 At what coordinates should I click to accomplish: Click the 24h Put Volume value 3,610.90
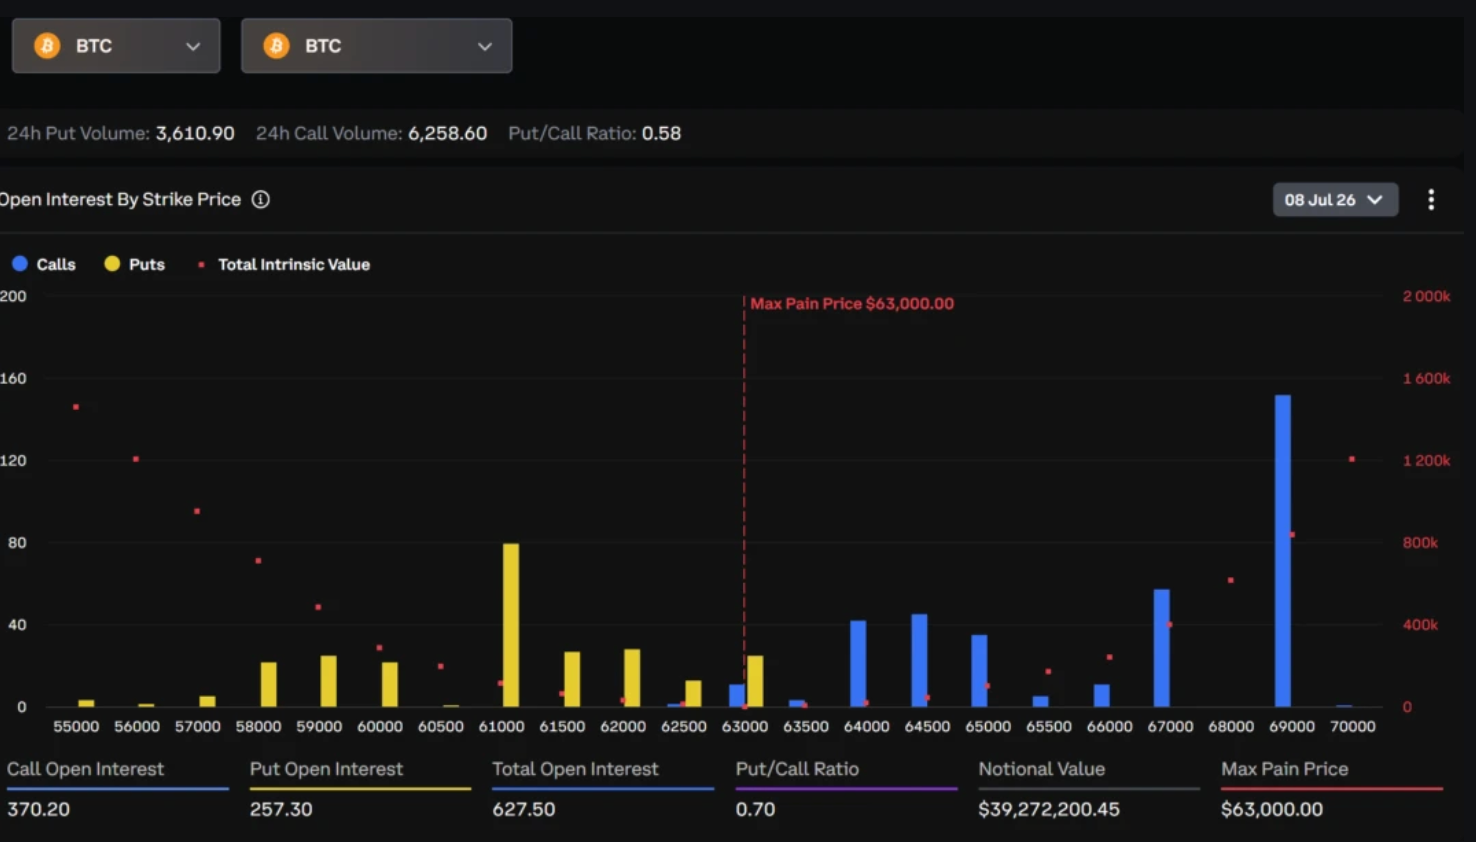tap(195, 133)
